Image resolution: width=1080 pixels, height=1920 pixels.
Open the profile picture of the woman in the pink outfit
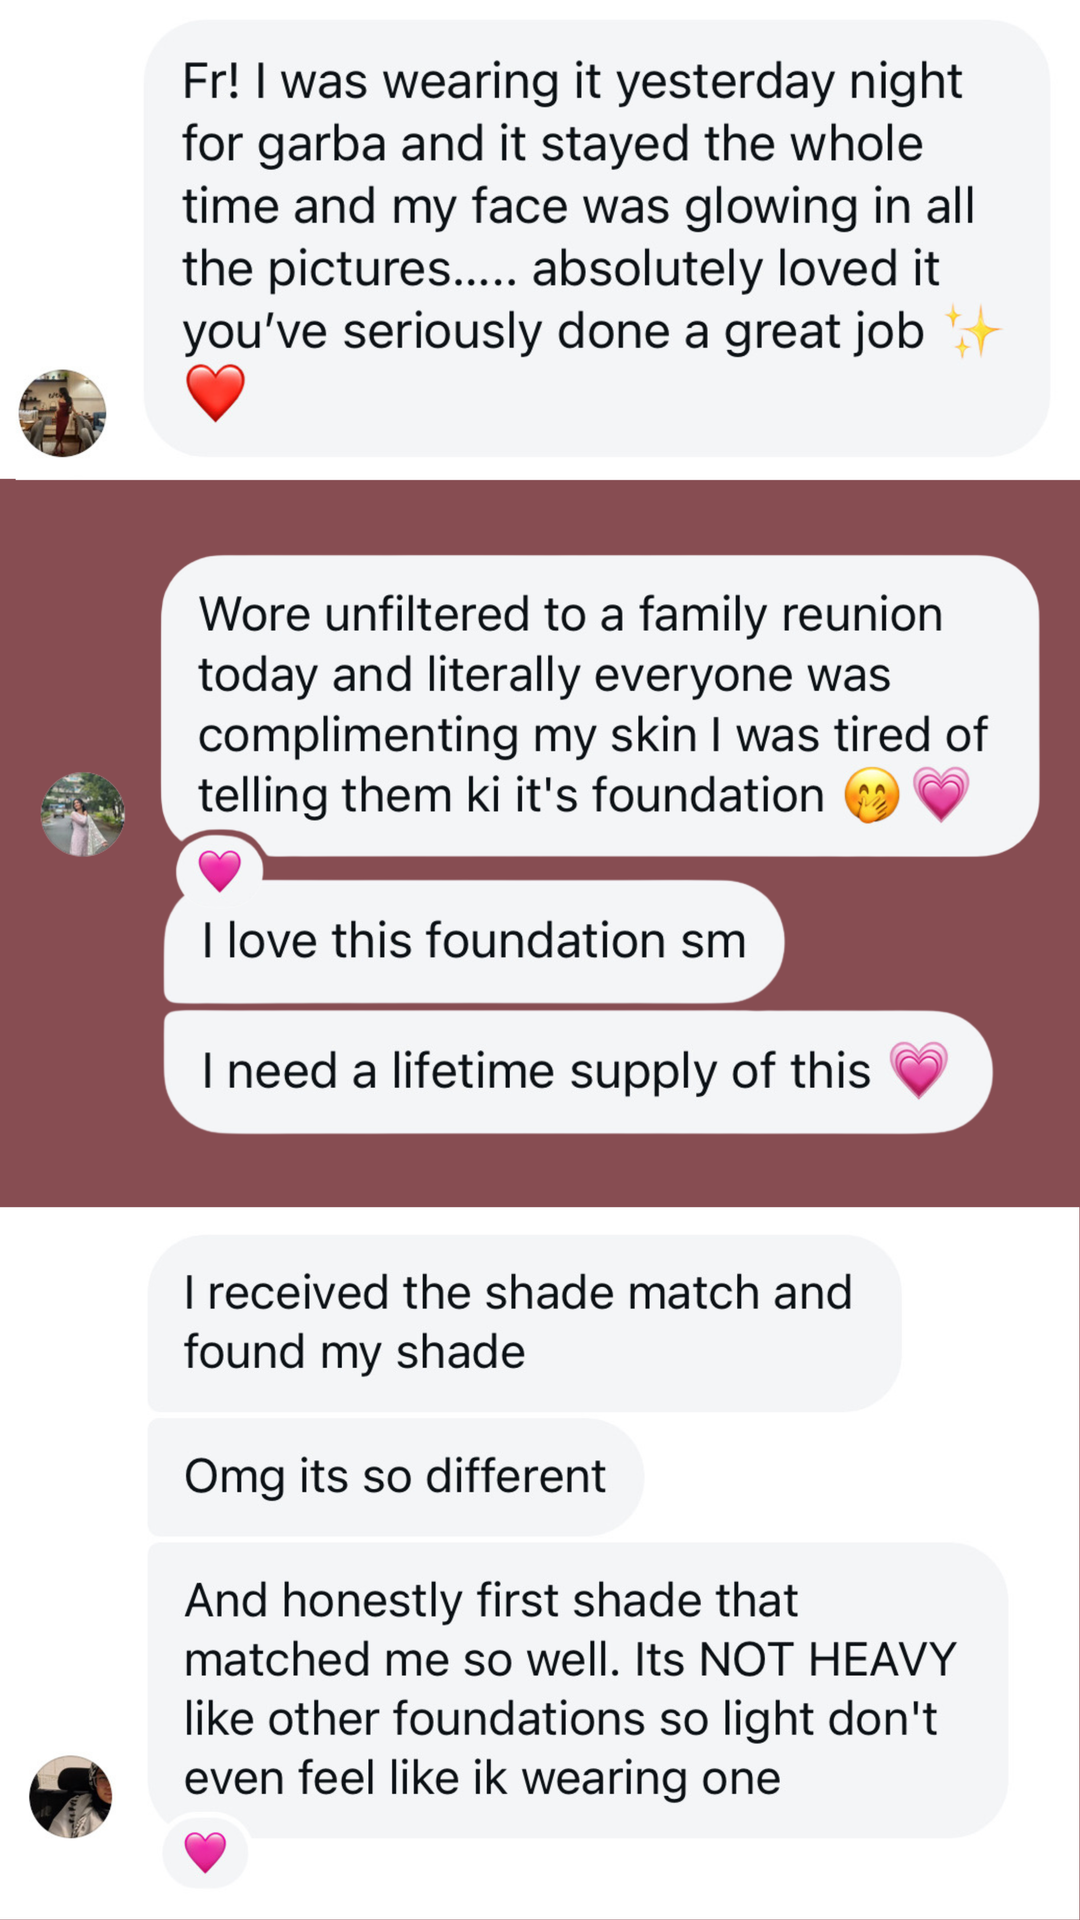[82, 814]
